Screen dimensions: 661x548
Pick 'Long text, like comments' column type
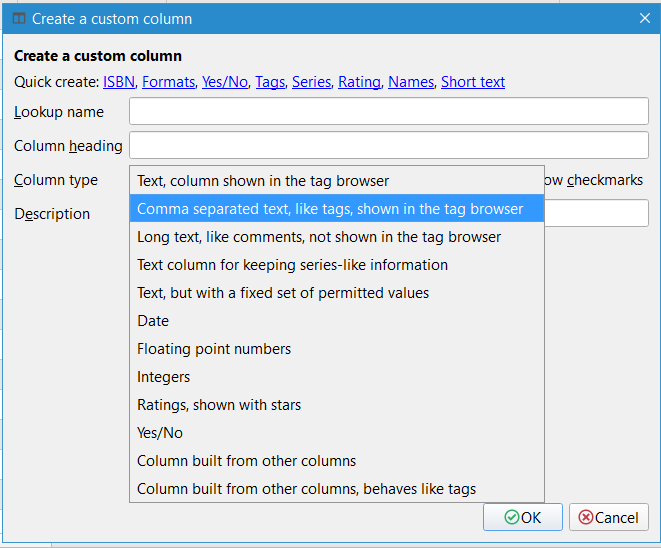[x=319, y=237]
